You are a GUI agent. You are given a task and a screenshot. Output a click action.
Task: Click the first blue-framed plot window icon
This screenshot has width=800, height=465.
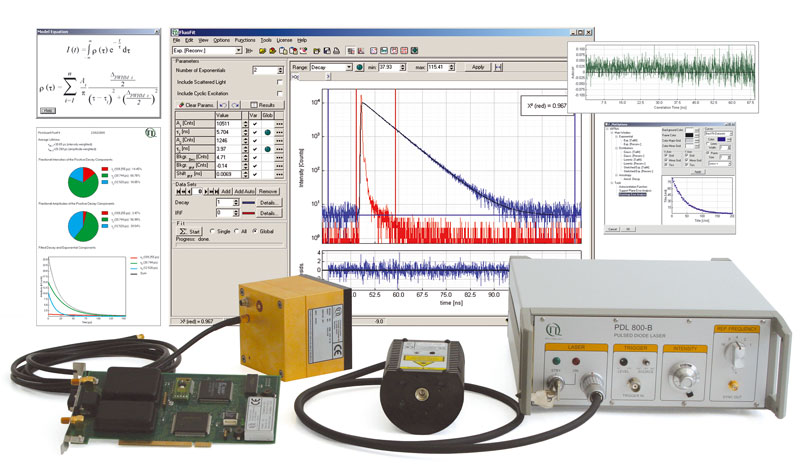point(373,51)
